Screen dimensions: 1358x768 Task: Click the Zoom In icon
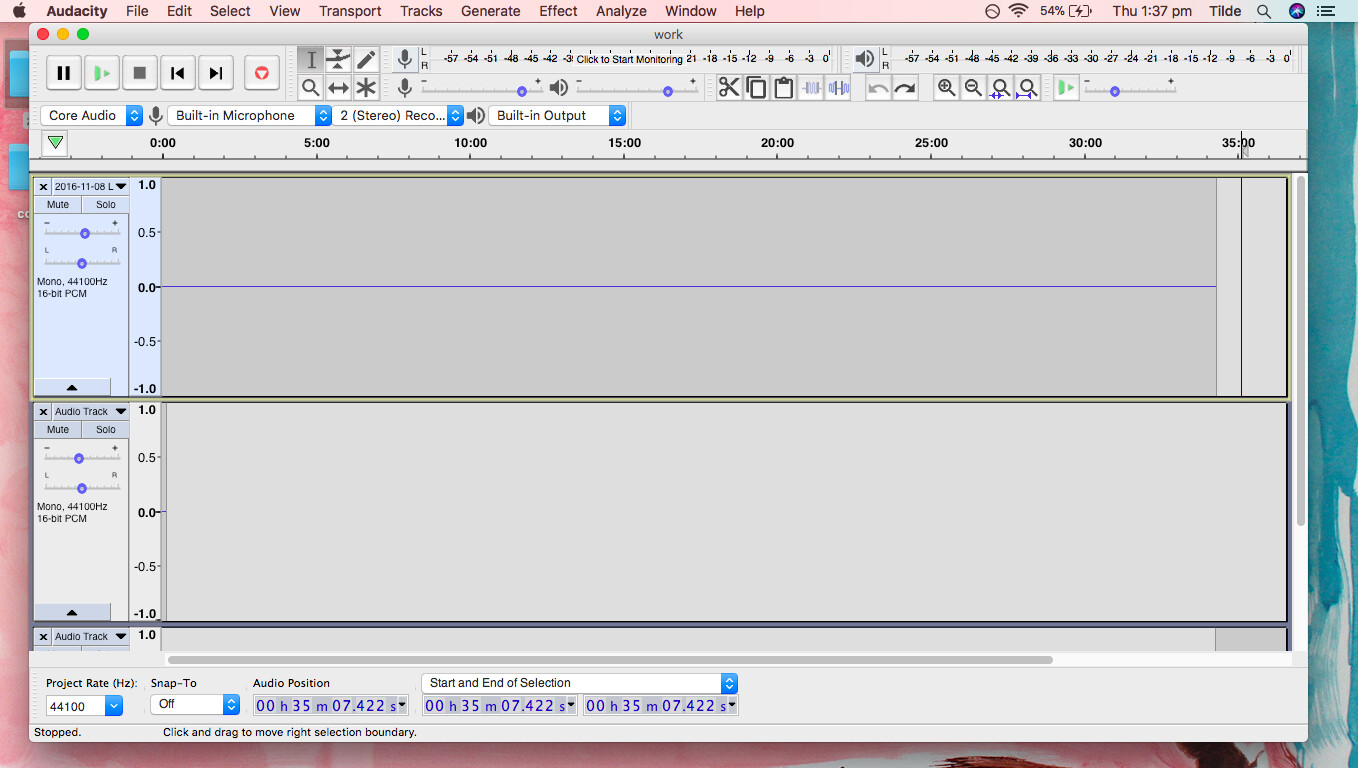(946, 88)
